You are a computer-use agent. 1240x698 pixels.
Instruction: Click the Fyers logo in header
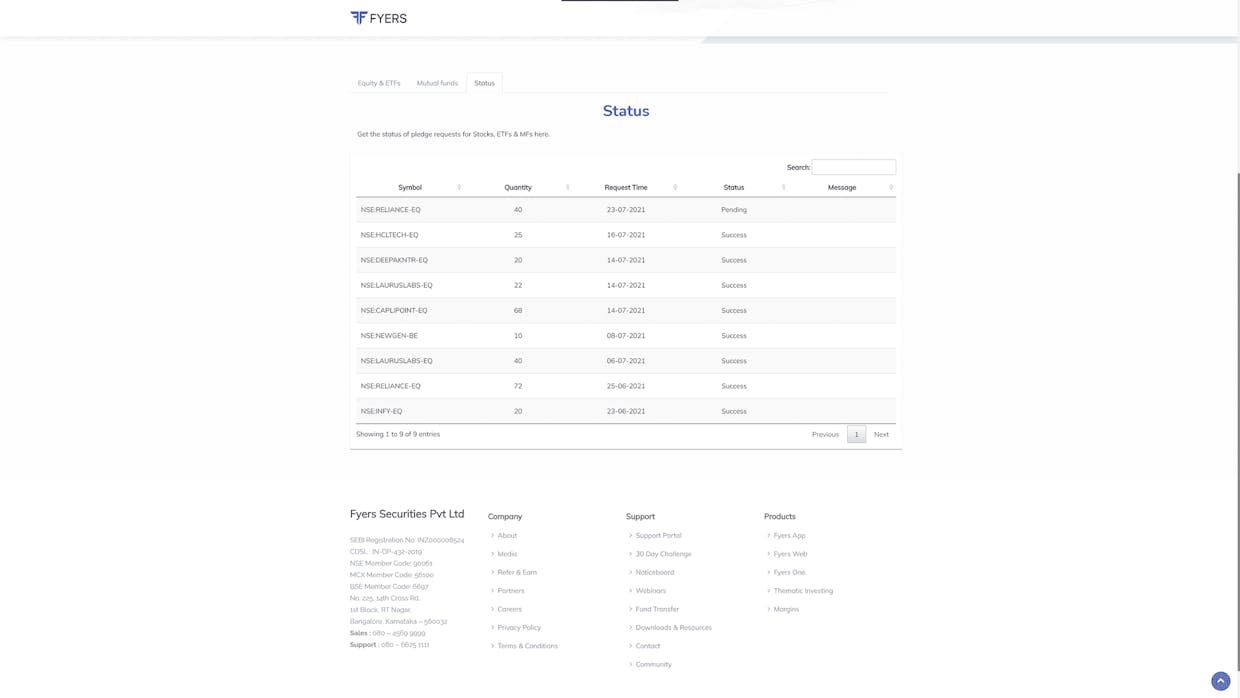(378, 17)
